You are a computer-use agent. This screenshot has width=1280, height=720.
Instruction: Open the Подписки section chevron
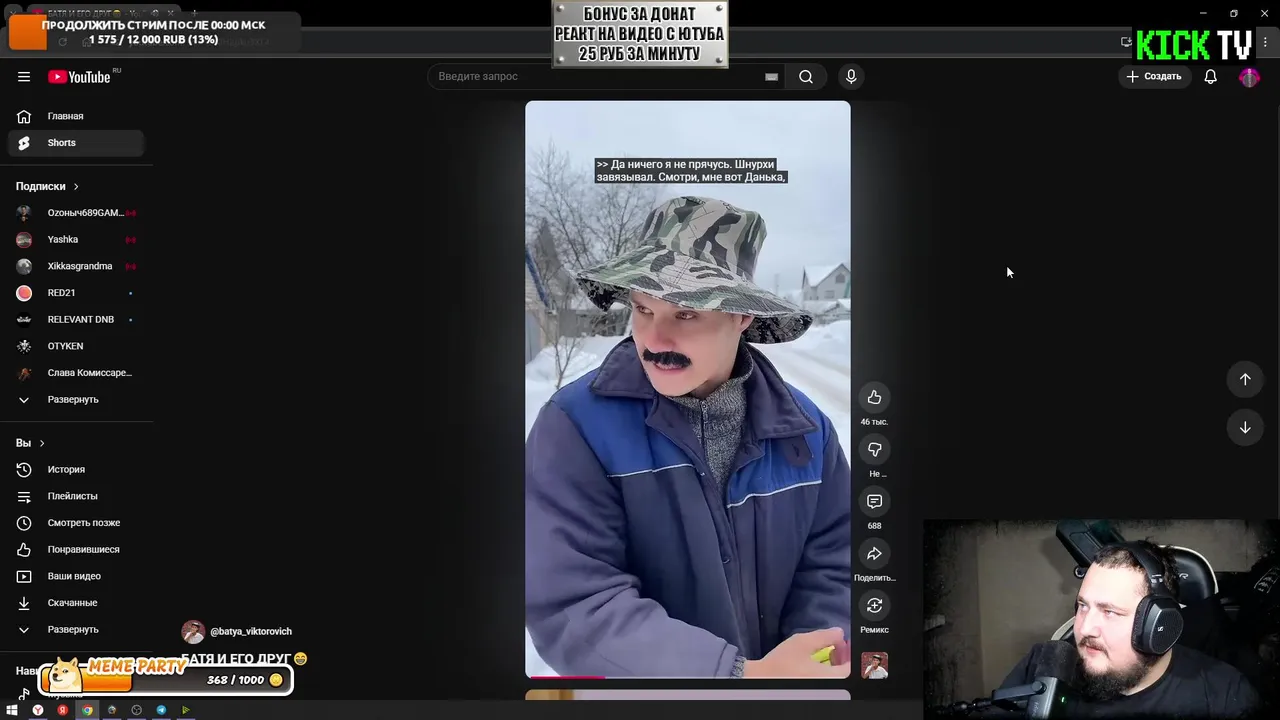pos(75,187)
